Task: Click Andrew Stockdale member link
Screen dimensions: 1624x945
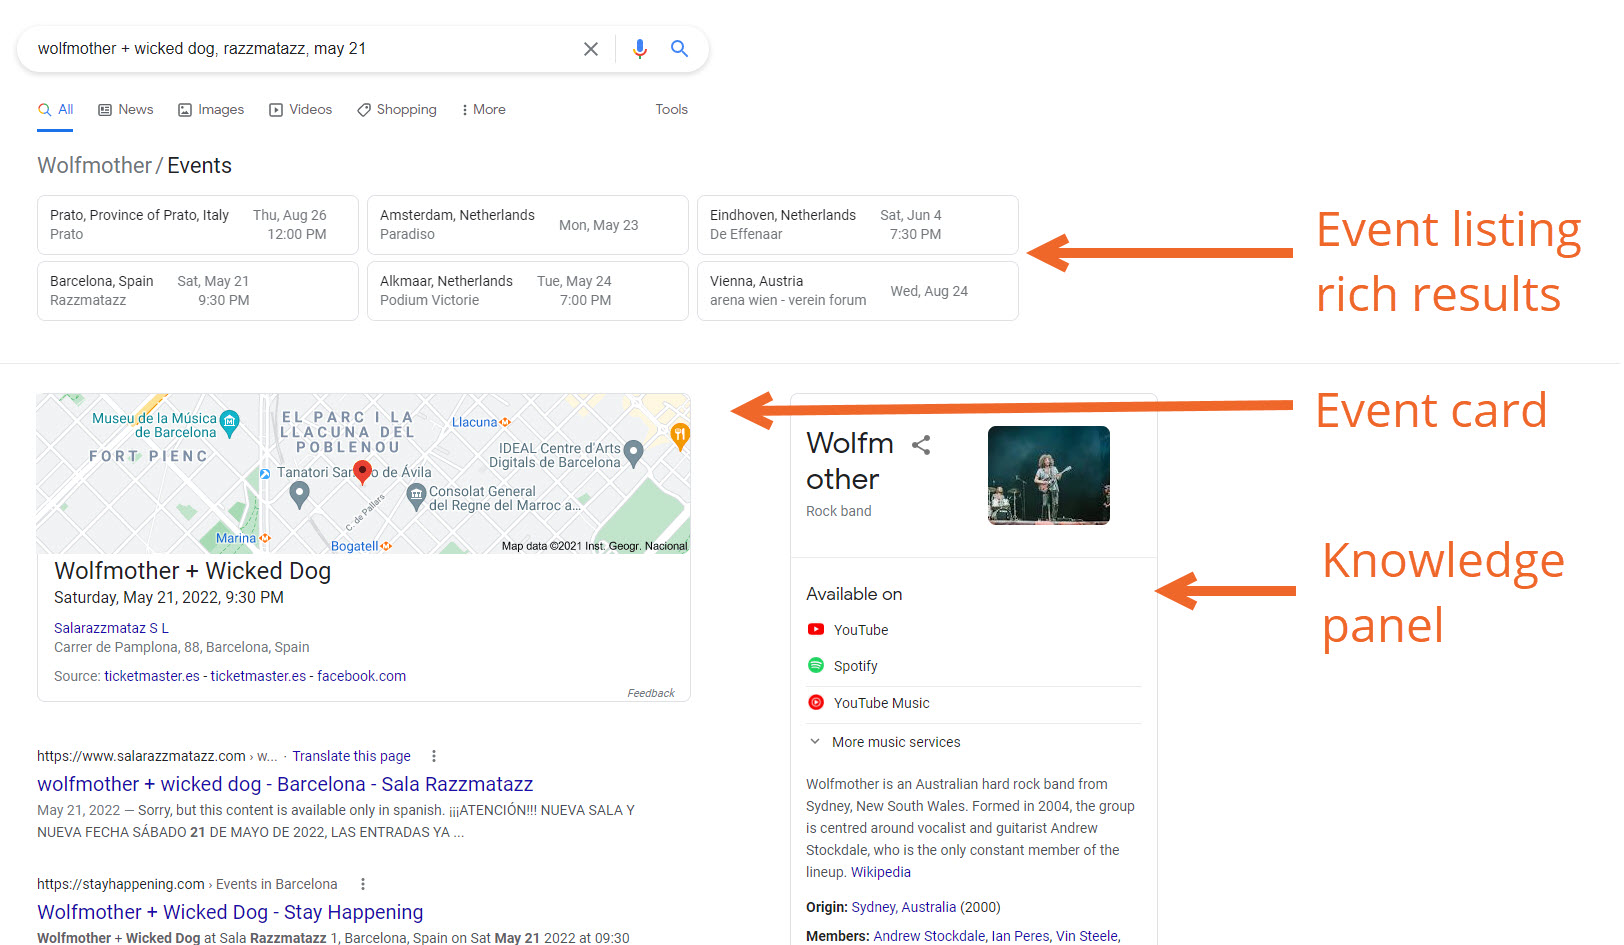Action: point(929,936)
